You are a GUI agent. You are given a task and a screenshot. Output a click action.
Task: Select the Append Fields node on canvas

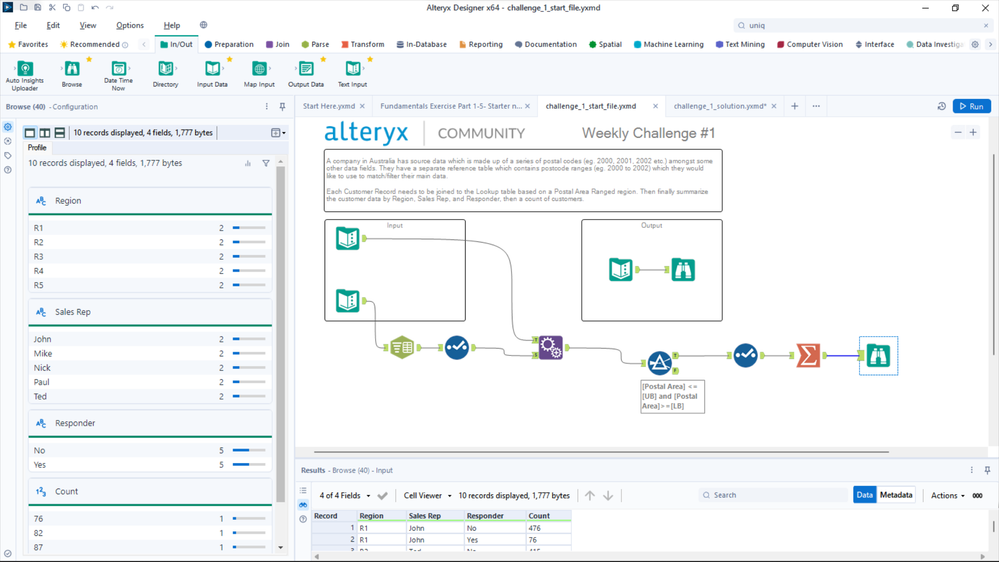pyautogui.click(x=550, y=347)
